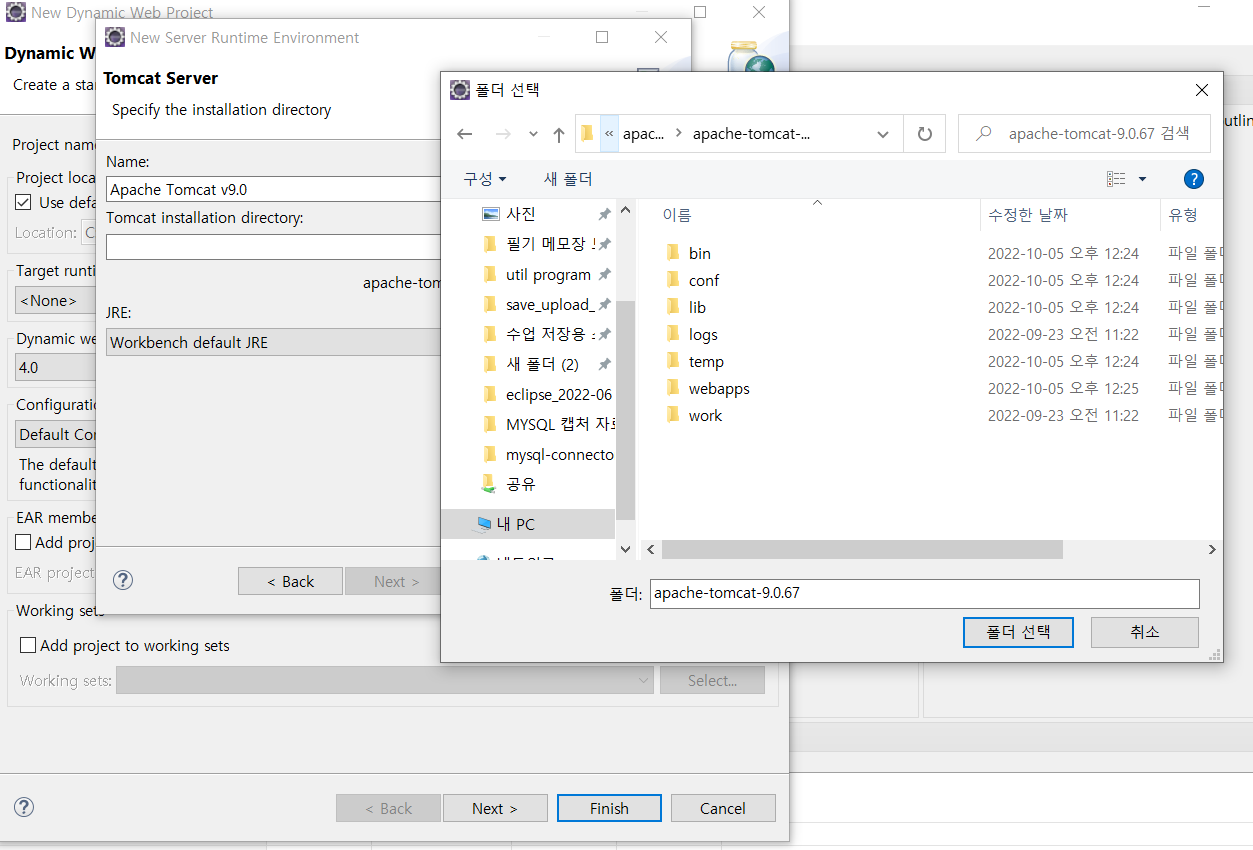This screenshot has width=1253, height=850.
Task: Toggle Use default location checkbox
Action: tap(24, 202)
